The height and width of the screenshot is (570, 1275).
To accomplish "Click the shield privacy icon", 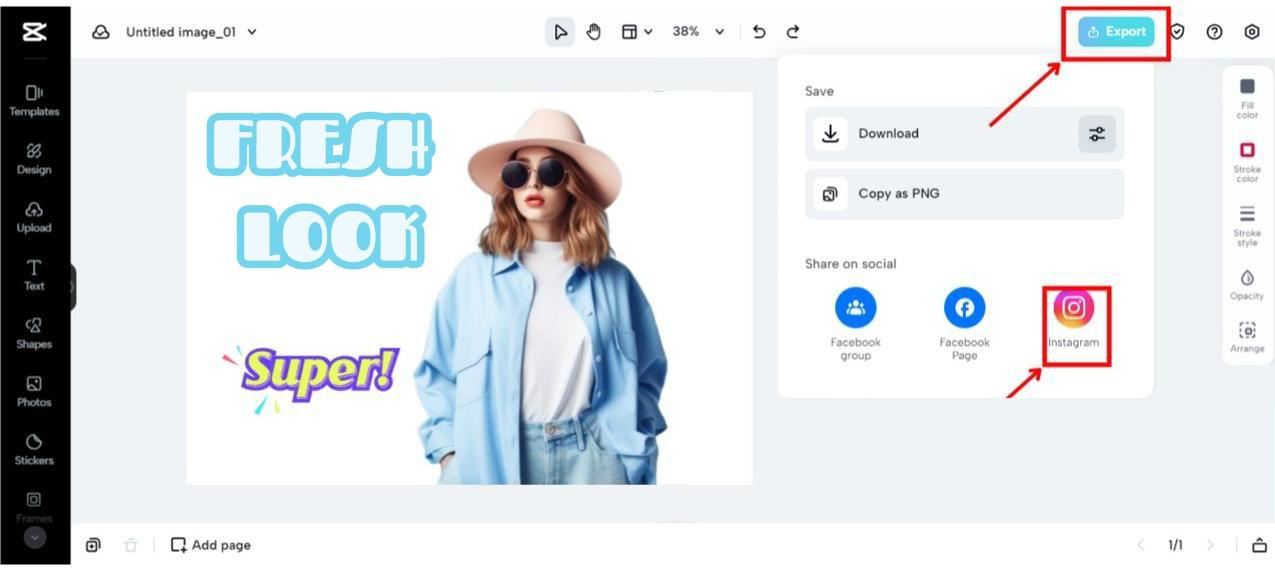I will click(x=1178, y=32).
